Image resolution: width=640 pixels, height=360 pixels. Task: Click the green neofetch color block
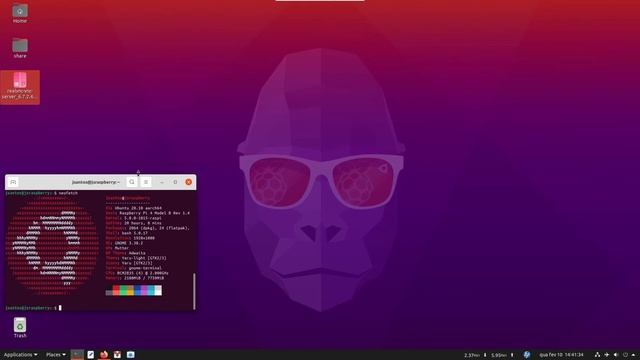click(x=123, y=290)
